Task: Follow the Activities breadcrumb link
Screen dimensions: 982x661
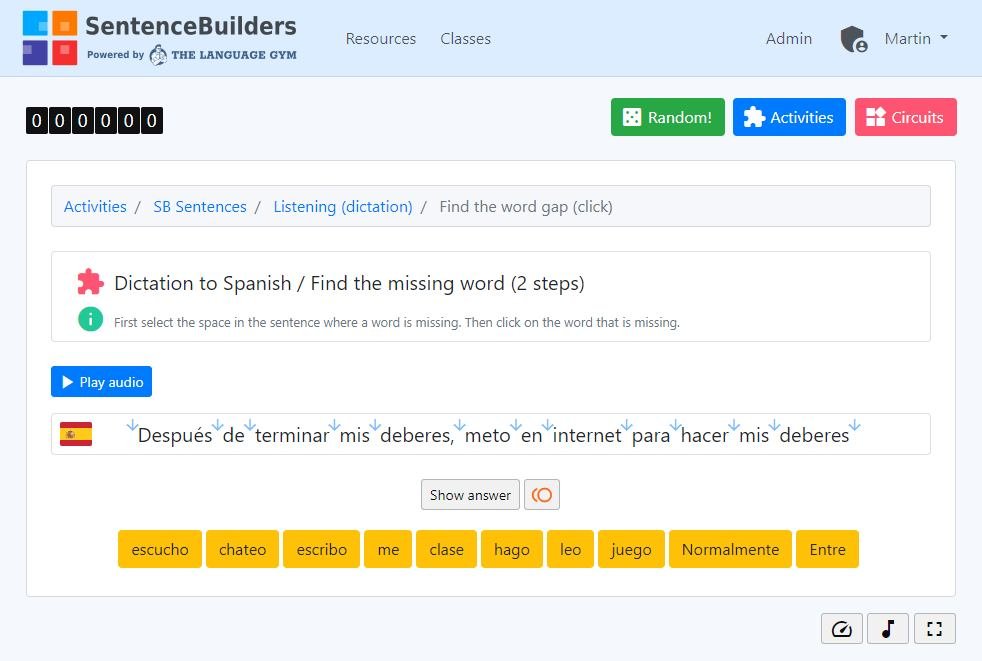Action: point(95,207)
